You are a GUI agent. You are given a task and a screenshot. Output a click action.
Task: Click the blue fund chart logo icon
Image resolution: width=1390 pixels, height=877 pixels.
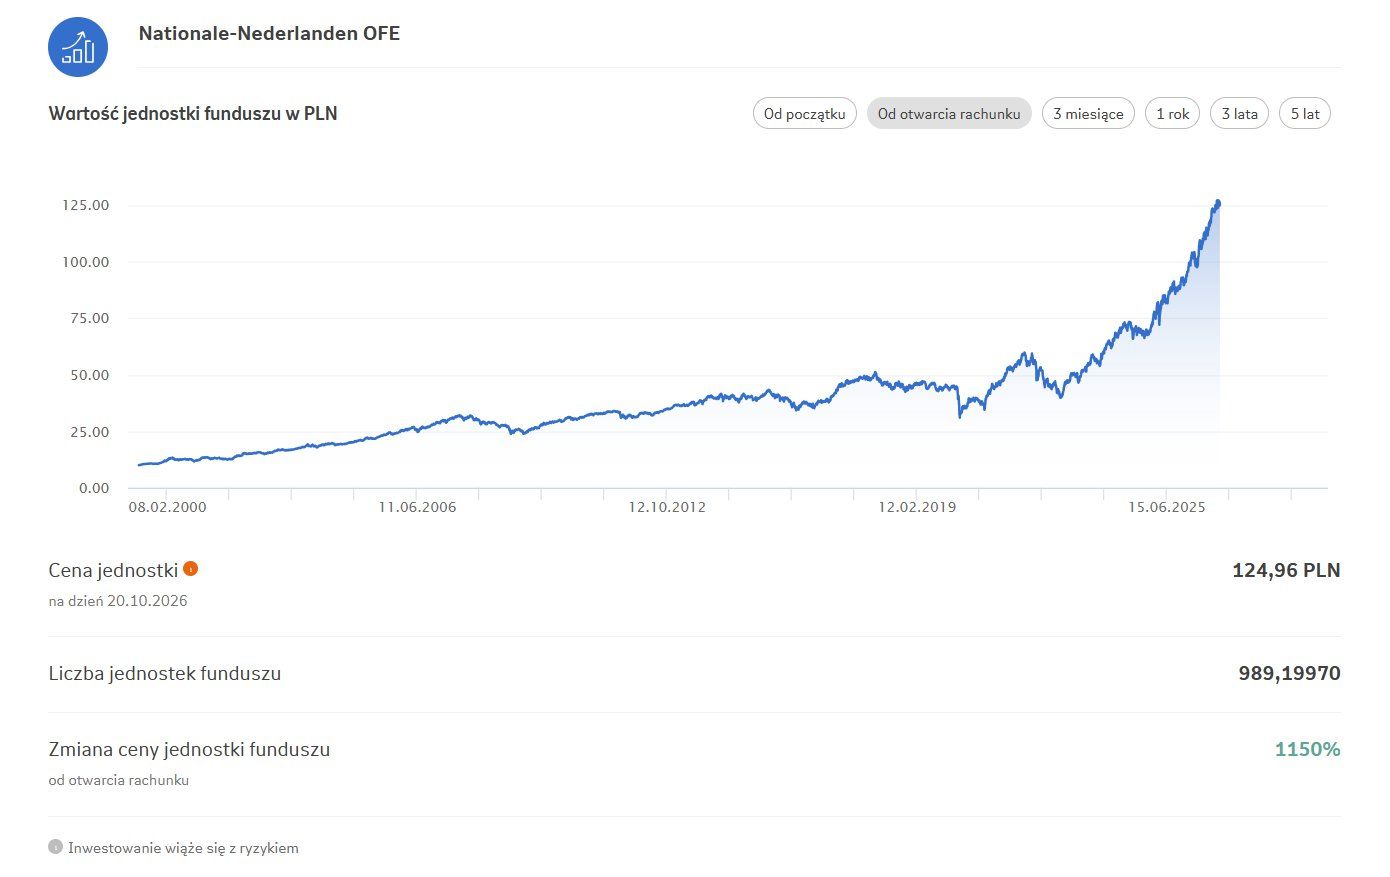tap(78, 47)
